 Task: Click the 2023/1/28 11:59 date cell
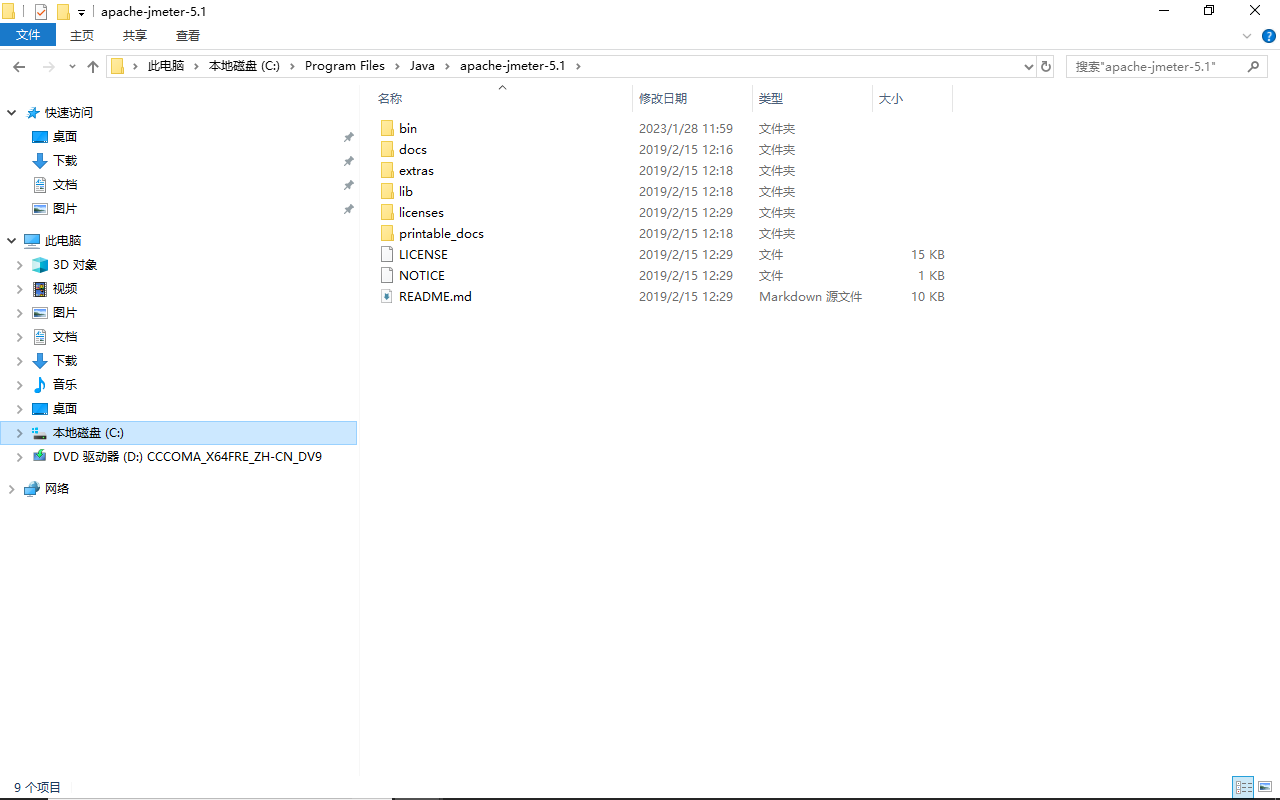click(x=686, y=128)
